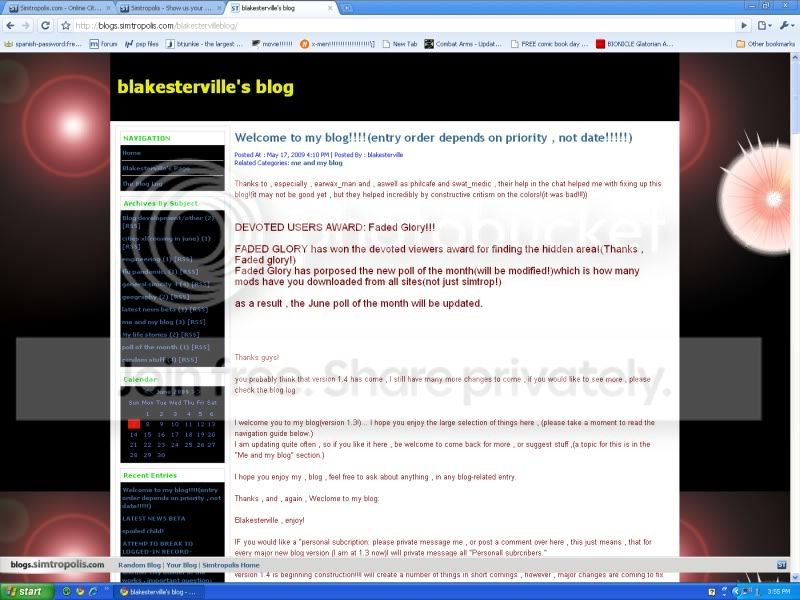Image resolution: width=800 pixels, height=600 pixels.
Task: Click the blakesterville author link
Action: pyautogui.click(x=385, y=155)
